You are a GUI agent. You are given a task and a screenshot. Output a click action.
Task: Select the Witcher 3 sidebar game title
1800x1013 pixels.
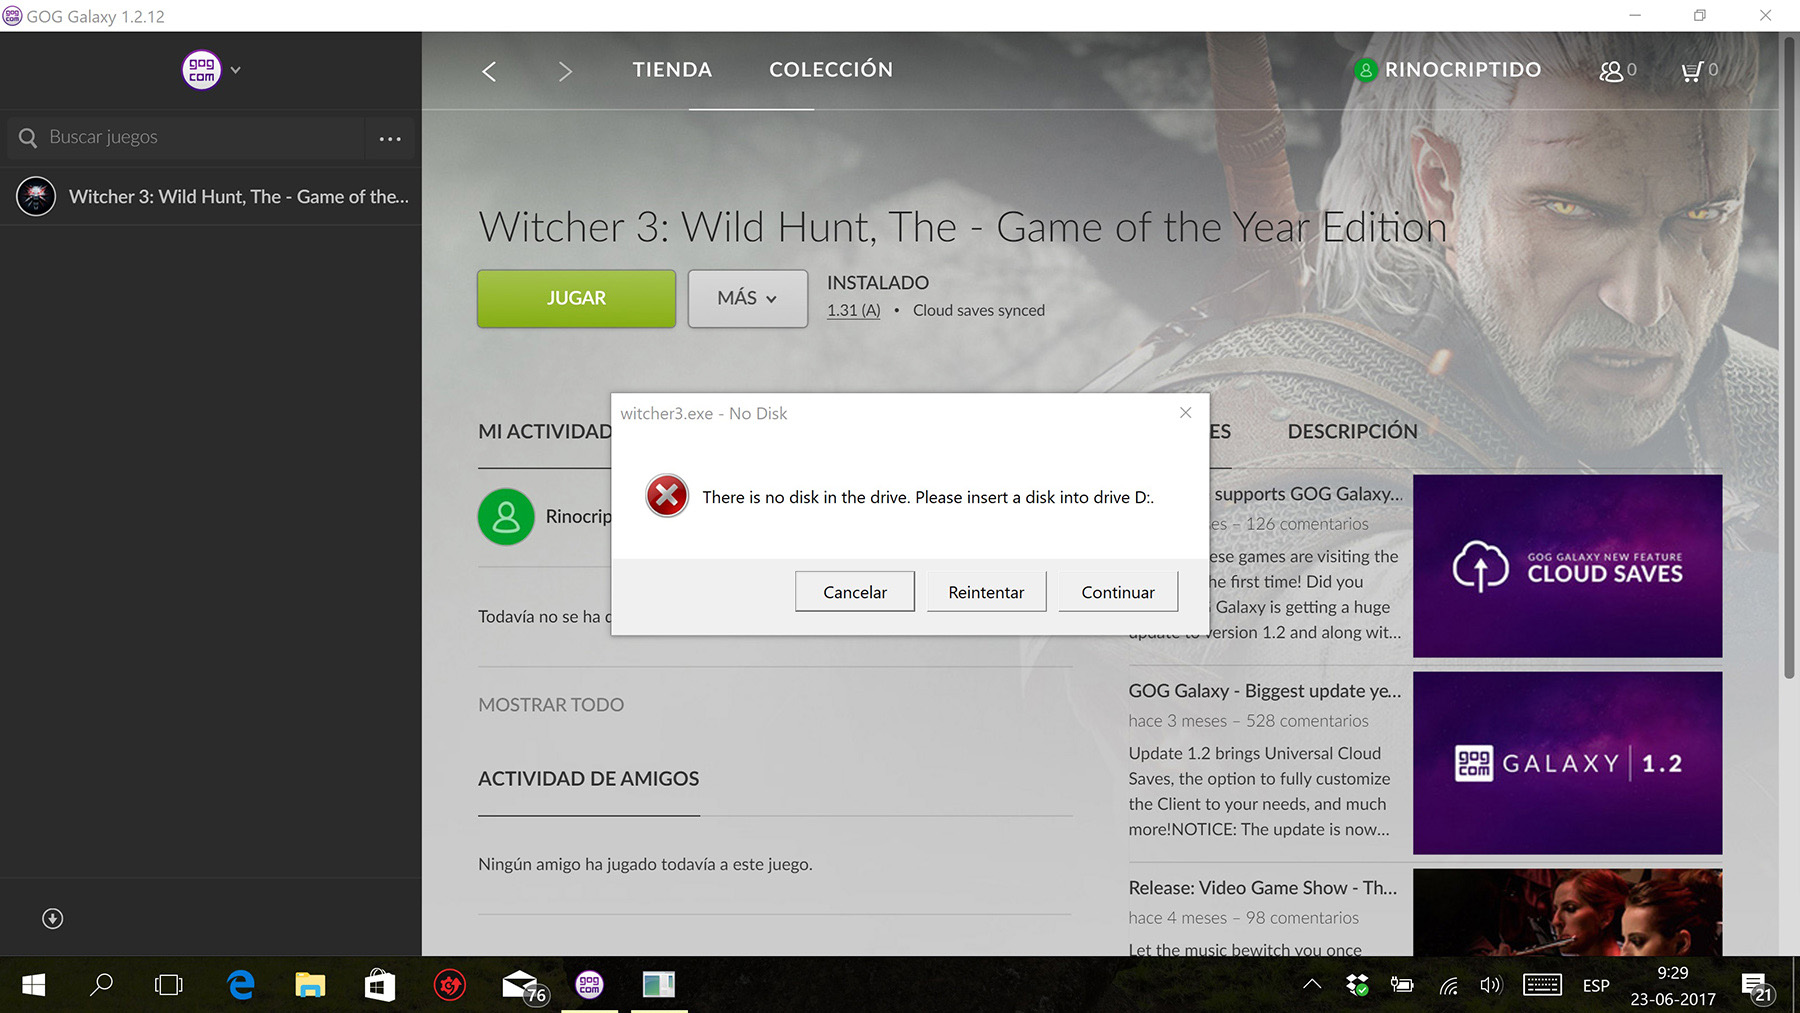pos(239,197)
